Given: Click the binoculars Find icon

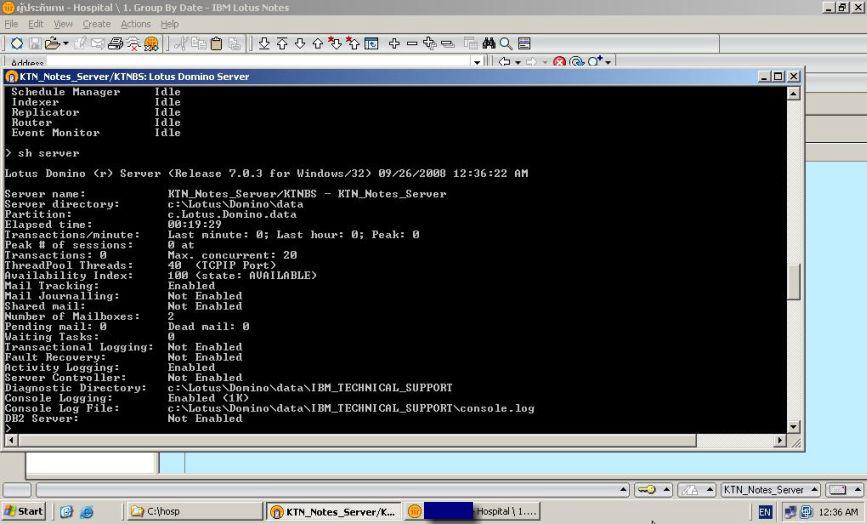Looking at the screenshot, I should pos(489,43).
